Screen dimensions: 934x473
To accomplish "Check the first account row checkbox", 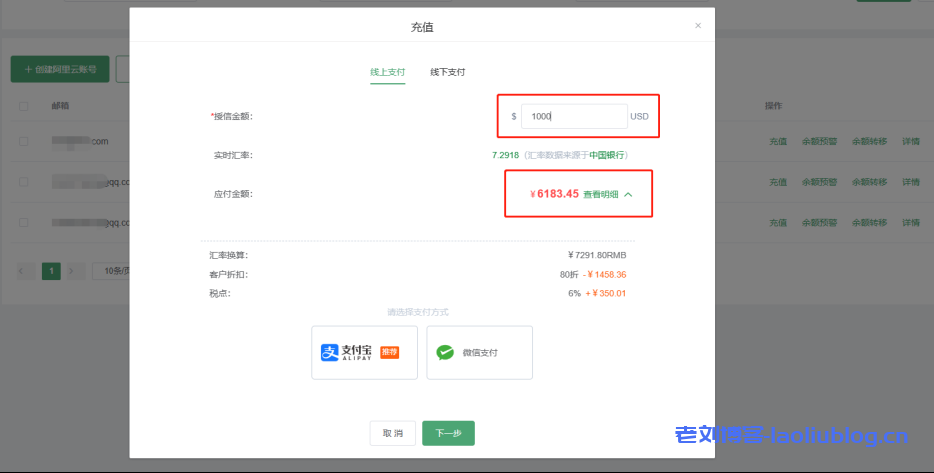I will coord(23,141).
